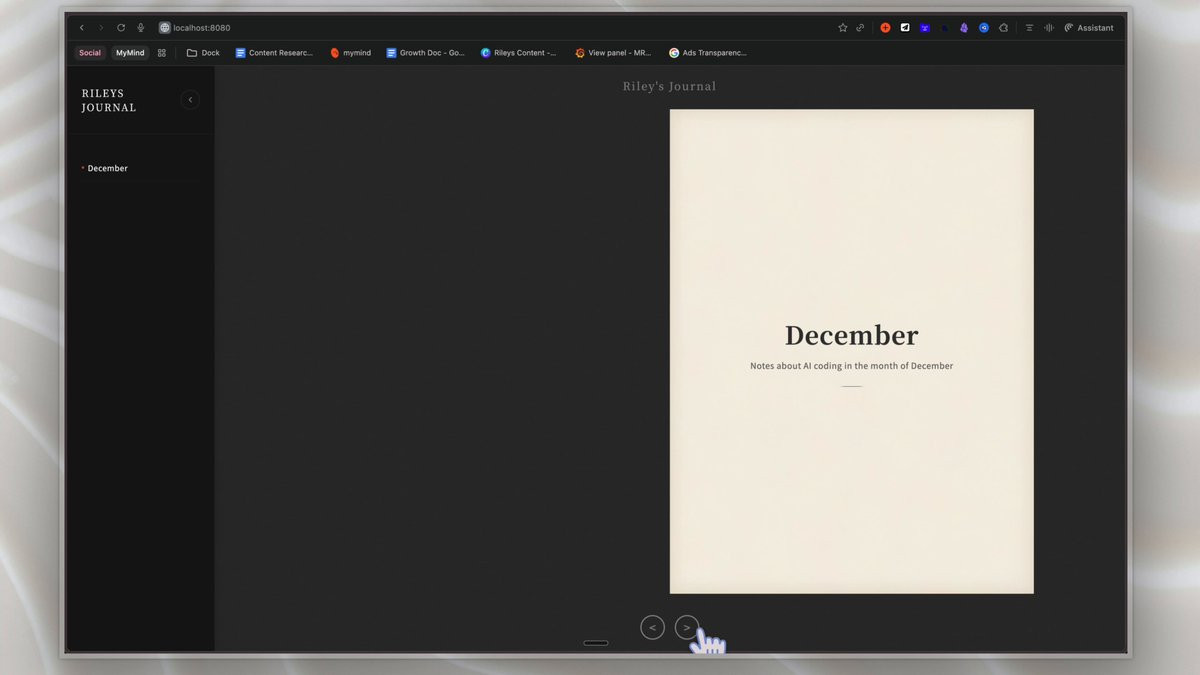Viewport: 1200px width, 675px height.
Task: Open the Ads Transparency bookmark
Action: (x=708, y=53)
